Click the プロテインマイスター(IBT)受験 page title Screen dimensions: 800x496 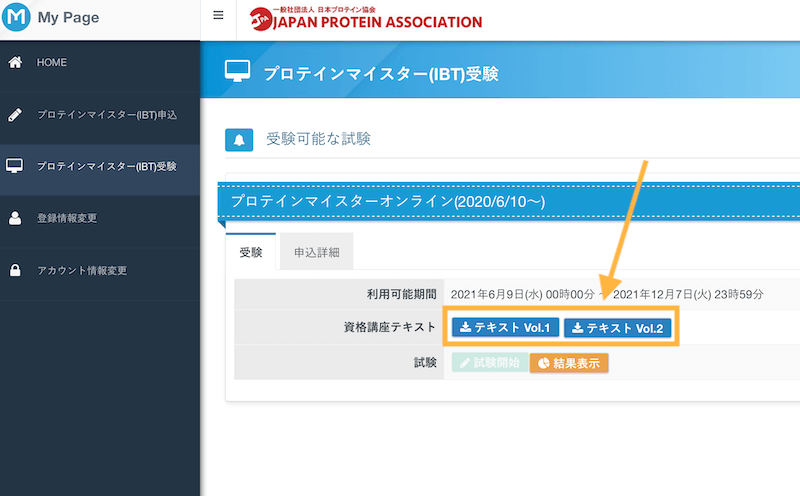[381, 74]
